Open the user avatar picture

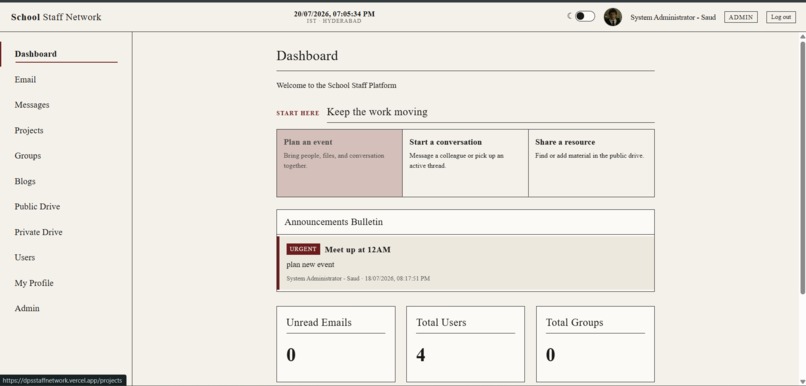point(613,17)
